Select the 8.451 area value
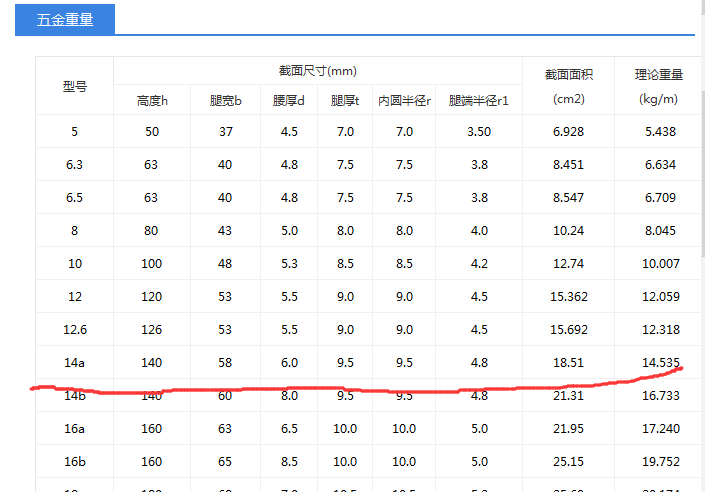The width and height of the screenshot is (705, 492). point(568,165)
